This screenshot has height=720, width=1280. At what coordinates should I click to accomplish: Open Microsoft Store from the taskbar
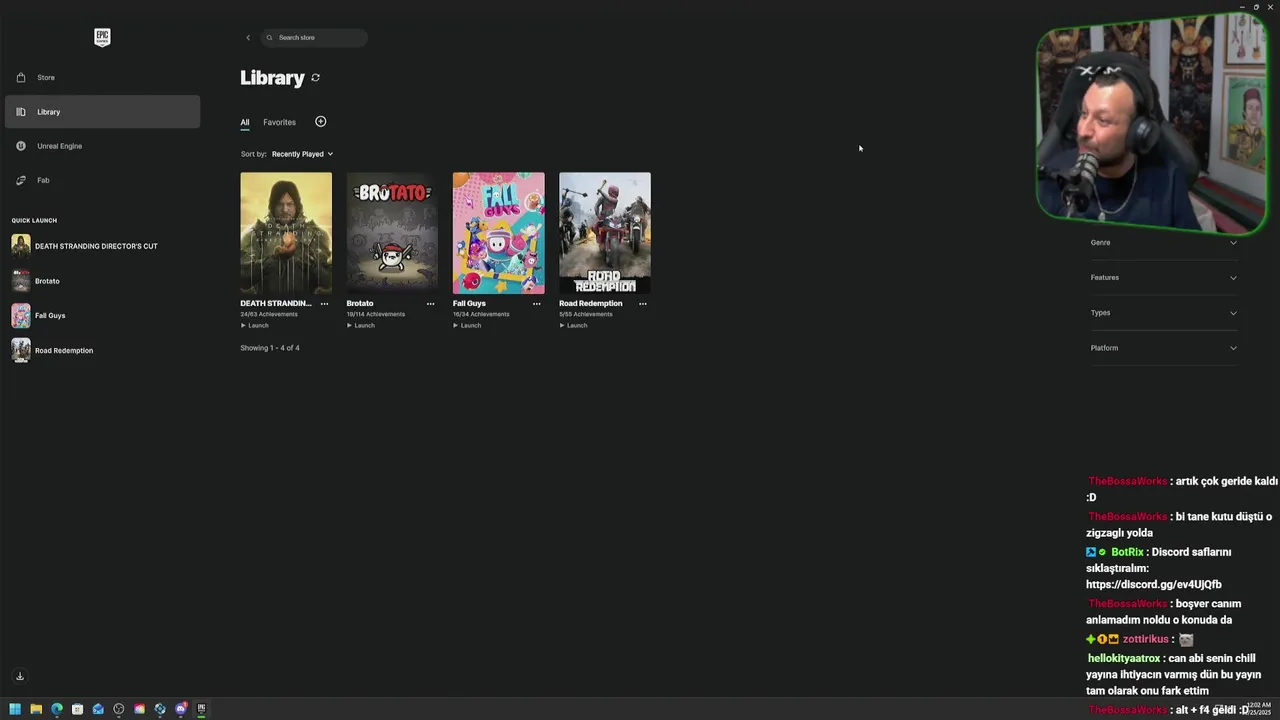tap(77, 709)
